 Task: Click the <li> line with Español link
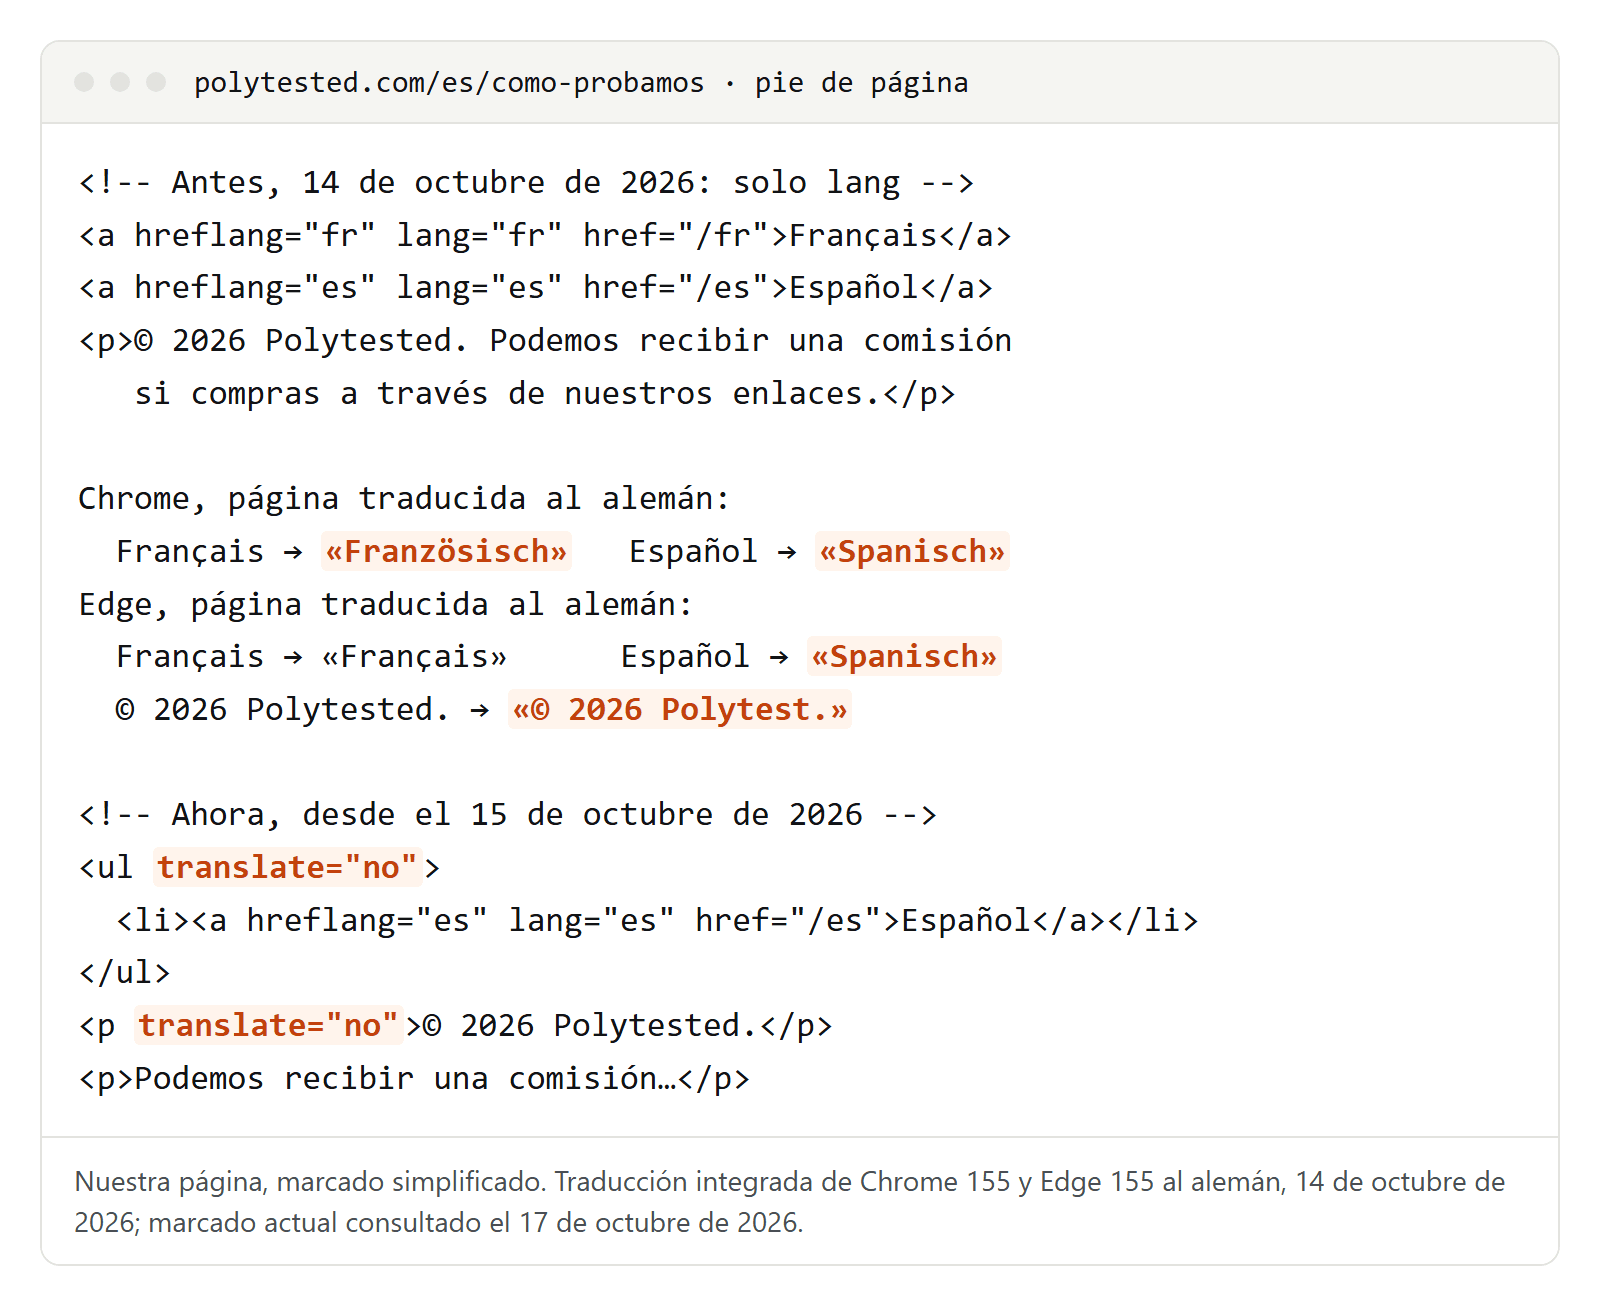pyautogui.click(x=657, y=921)
